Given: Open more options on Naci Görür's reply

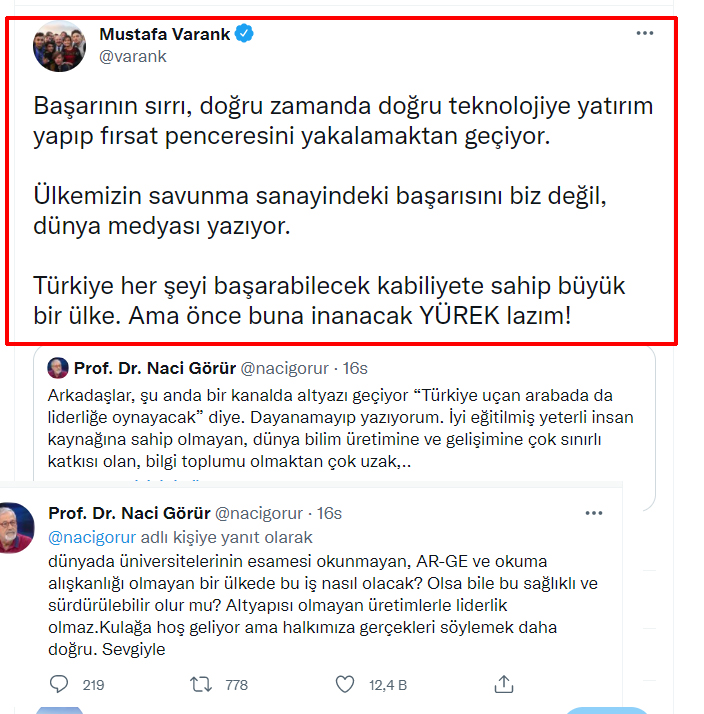Looking at the screenshot, I should click(x=594, y=513).
